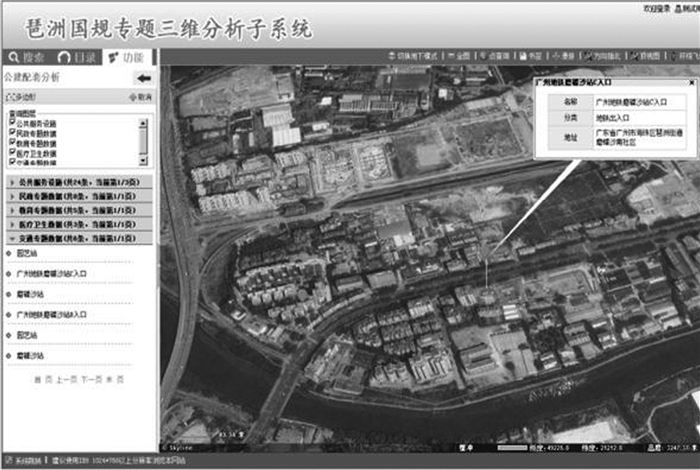Go to 下一页 in results pagination
The height and width of the screenshot is (470, 700).
(x=90, y=380)
